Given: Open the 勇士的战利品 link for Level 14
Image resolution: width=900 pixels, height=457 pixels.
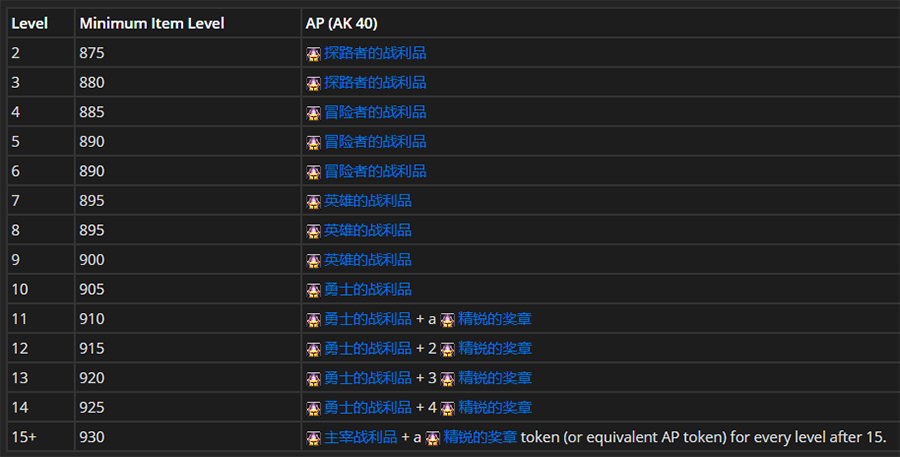Looking at the screenshot, I should tap(367, 408).
